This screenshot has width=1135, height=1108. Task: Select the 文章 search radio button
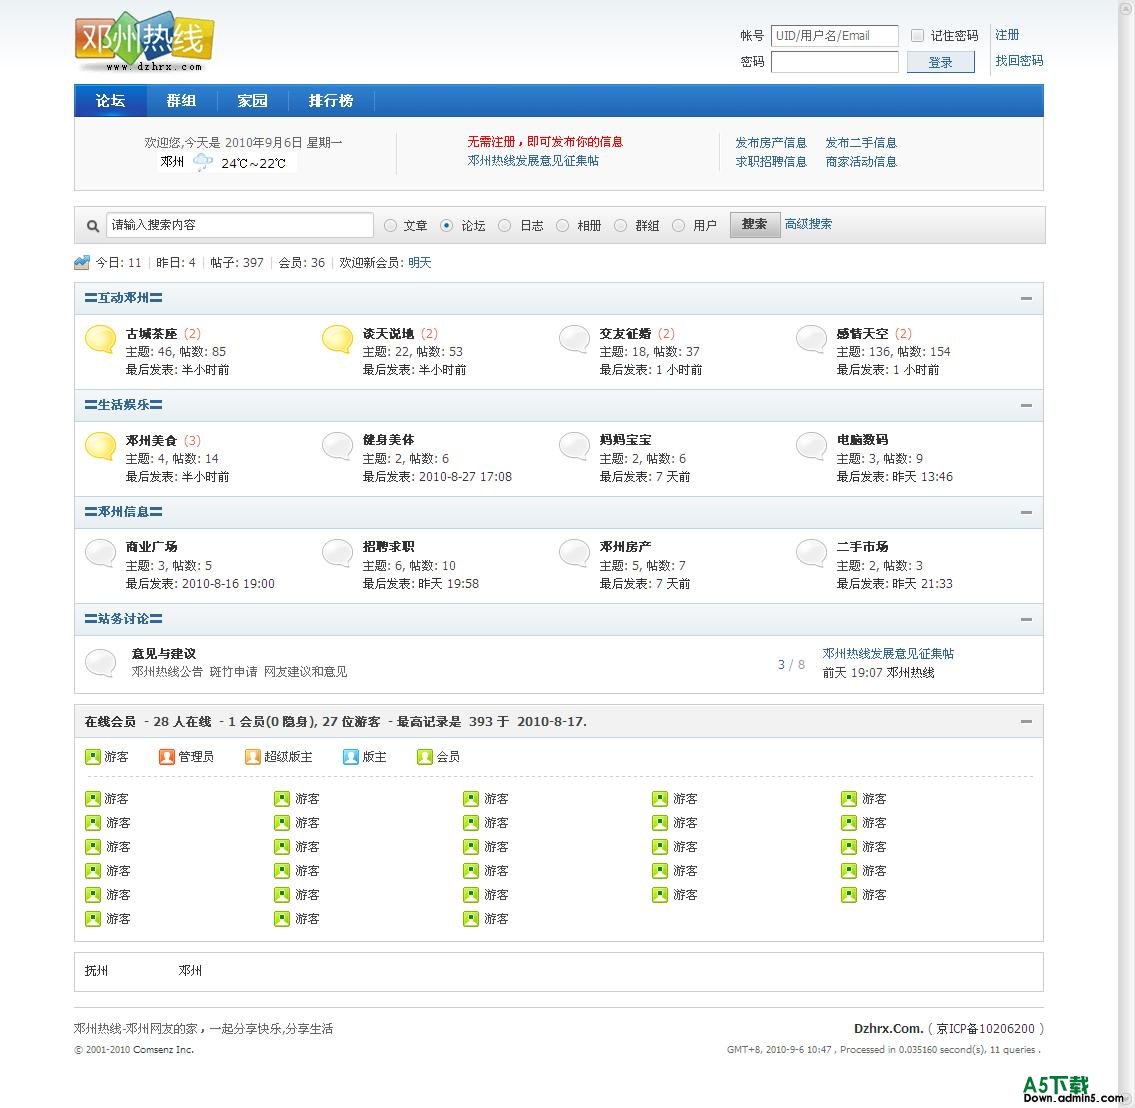coord(391,226)
